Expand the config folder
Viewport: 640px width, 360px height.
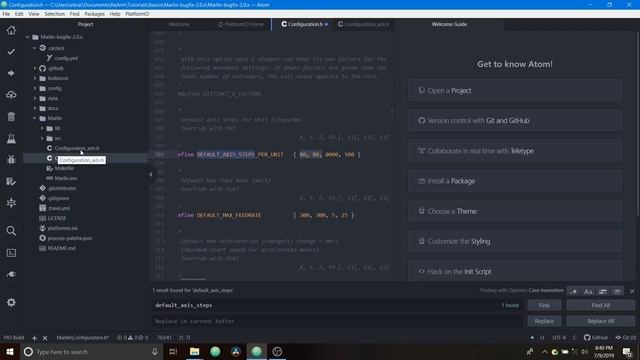click(35, 88)
